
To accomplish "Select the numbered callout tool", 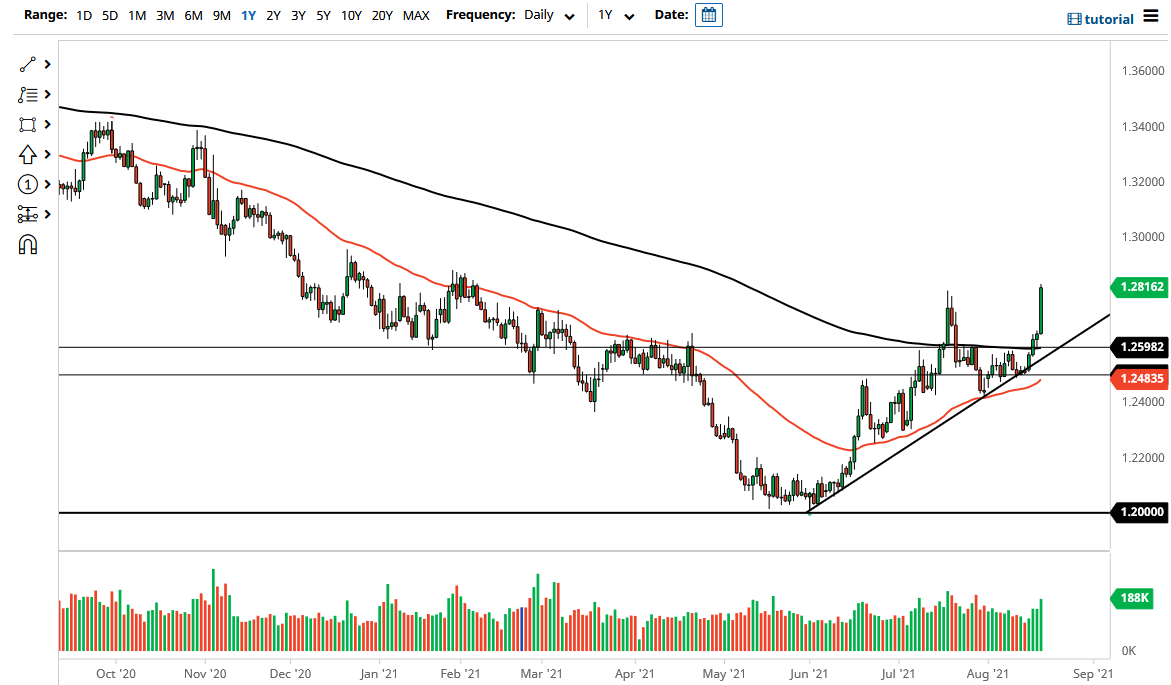I will [28, 184].
